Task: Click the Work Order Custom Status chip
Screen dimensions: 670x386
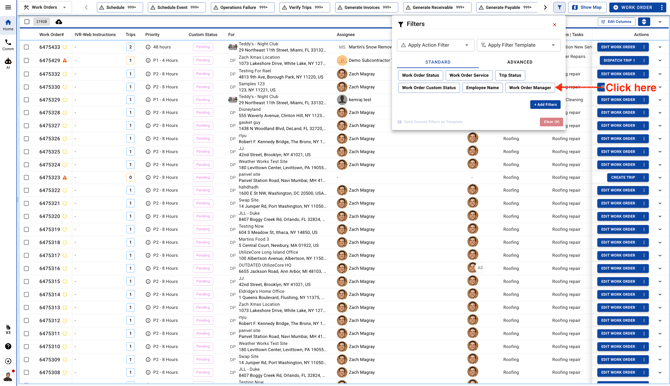Action: tap(429, 88)
